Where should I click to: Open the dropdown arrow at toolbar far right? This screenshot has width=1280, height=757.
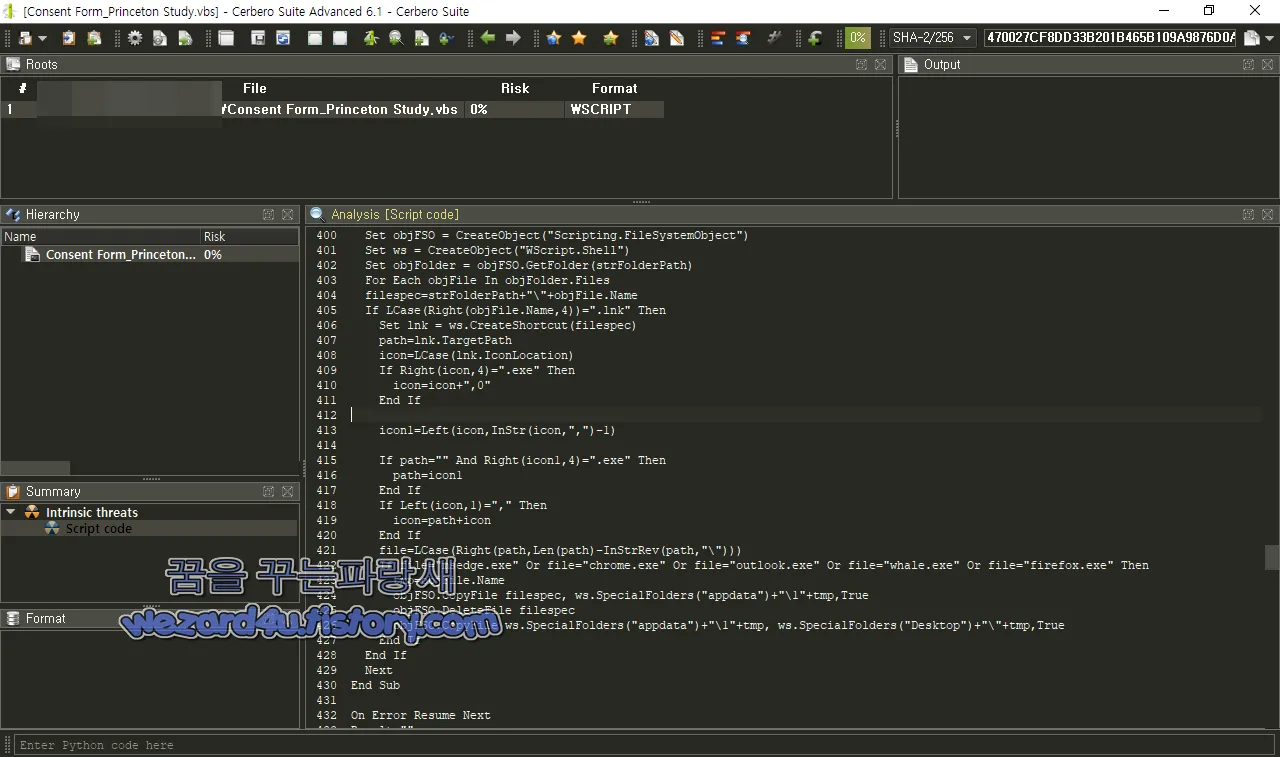1269,39
